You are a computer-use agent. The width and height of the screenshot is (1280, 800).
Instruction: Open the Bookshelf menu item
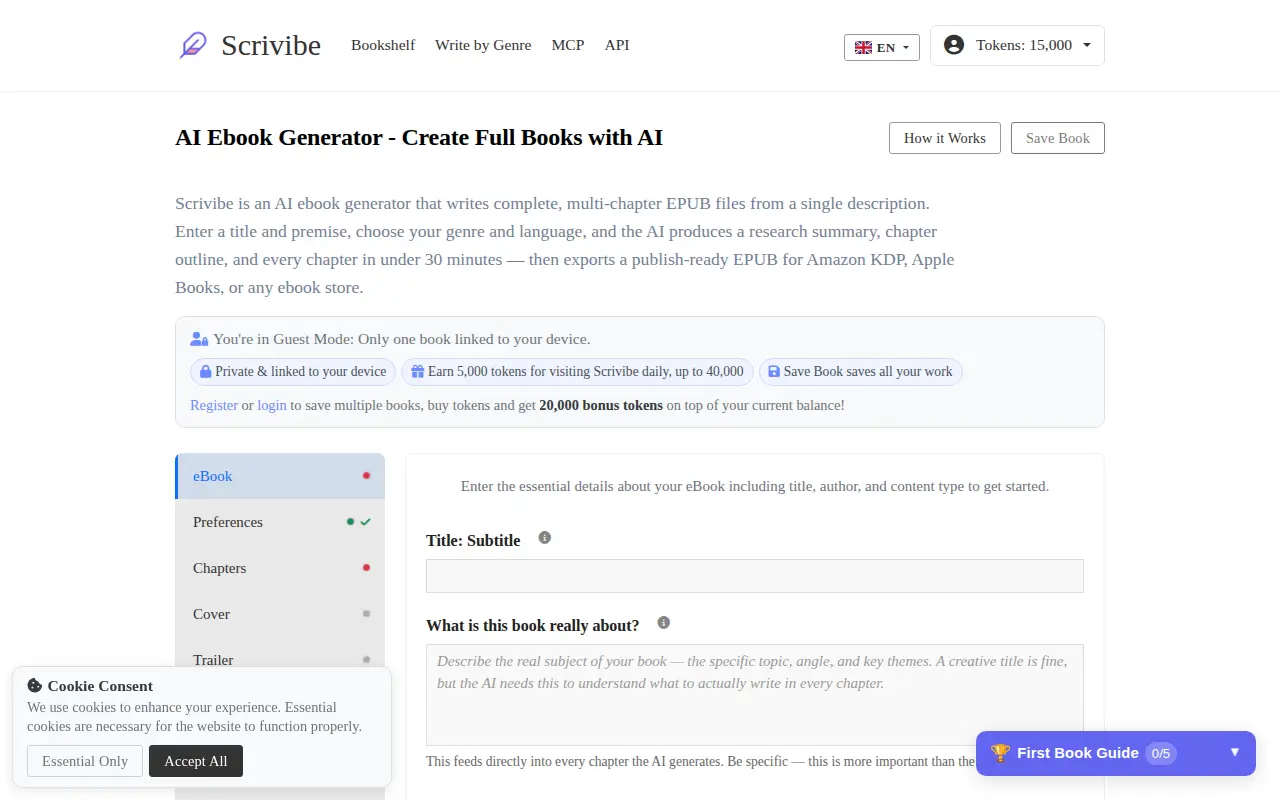tap(383, 45)
